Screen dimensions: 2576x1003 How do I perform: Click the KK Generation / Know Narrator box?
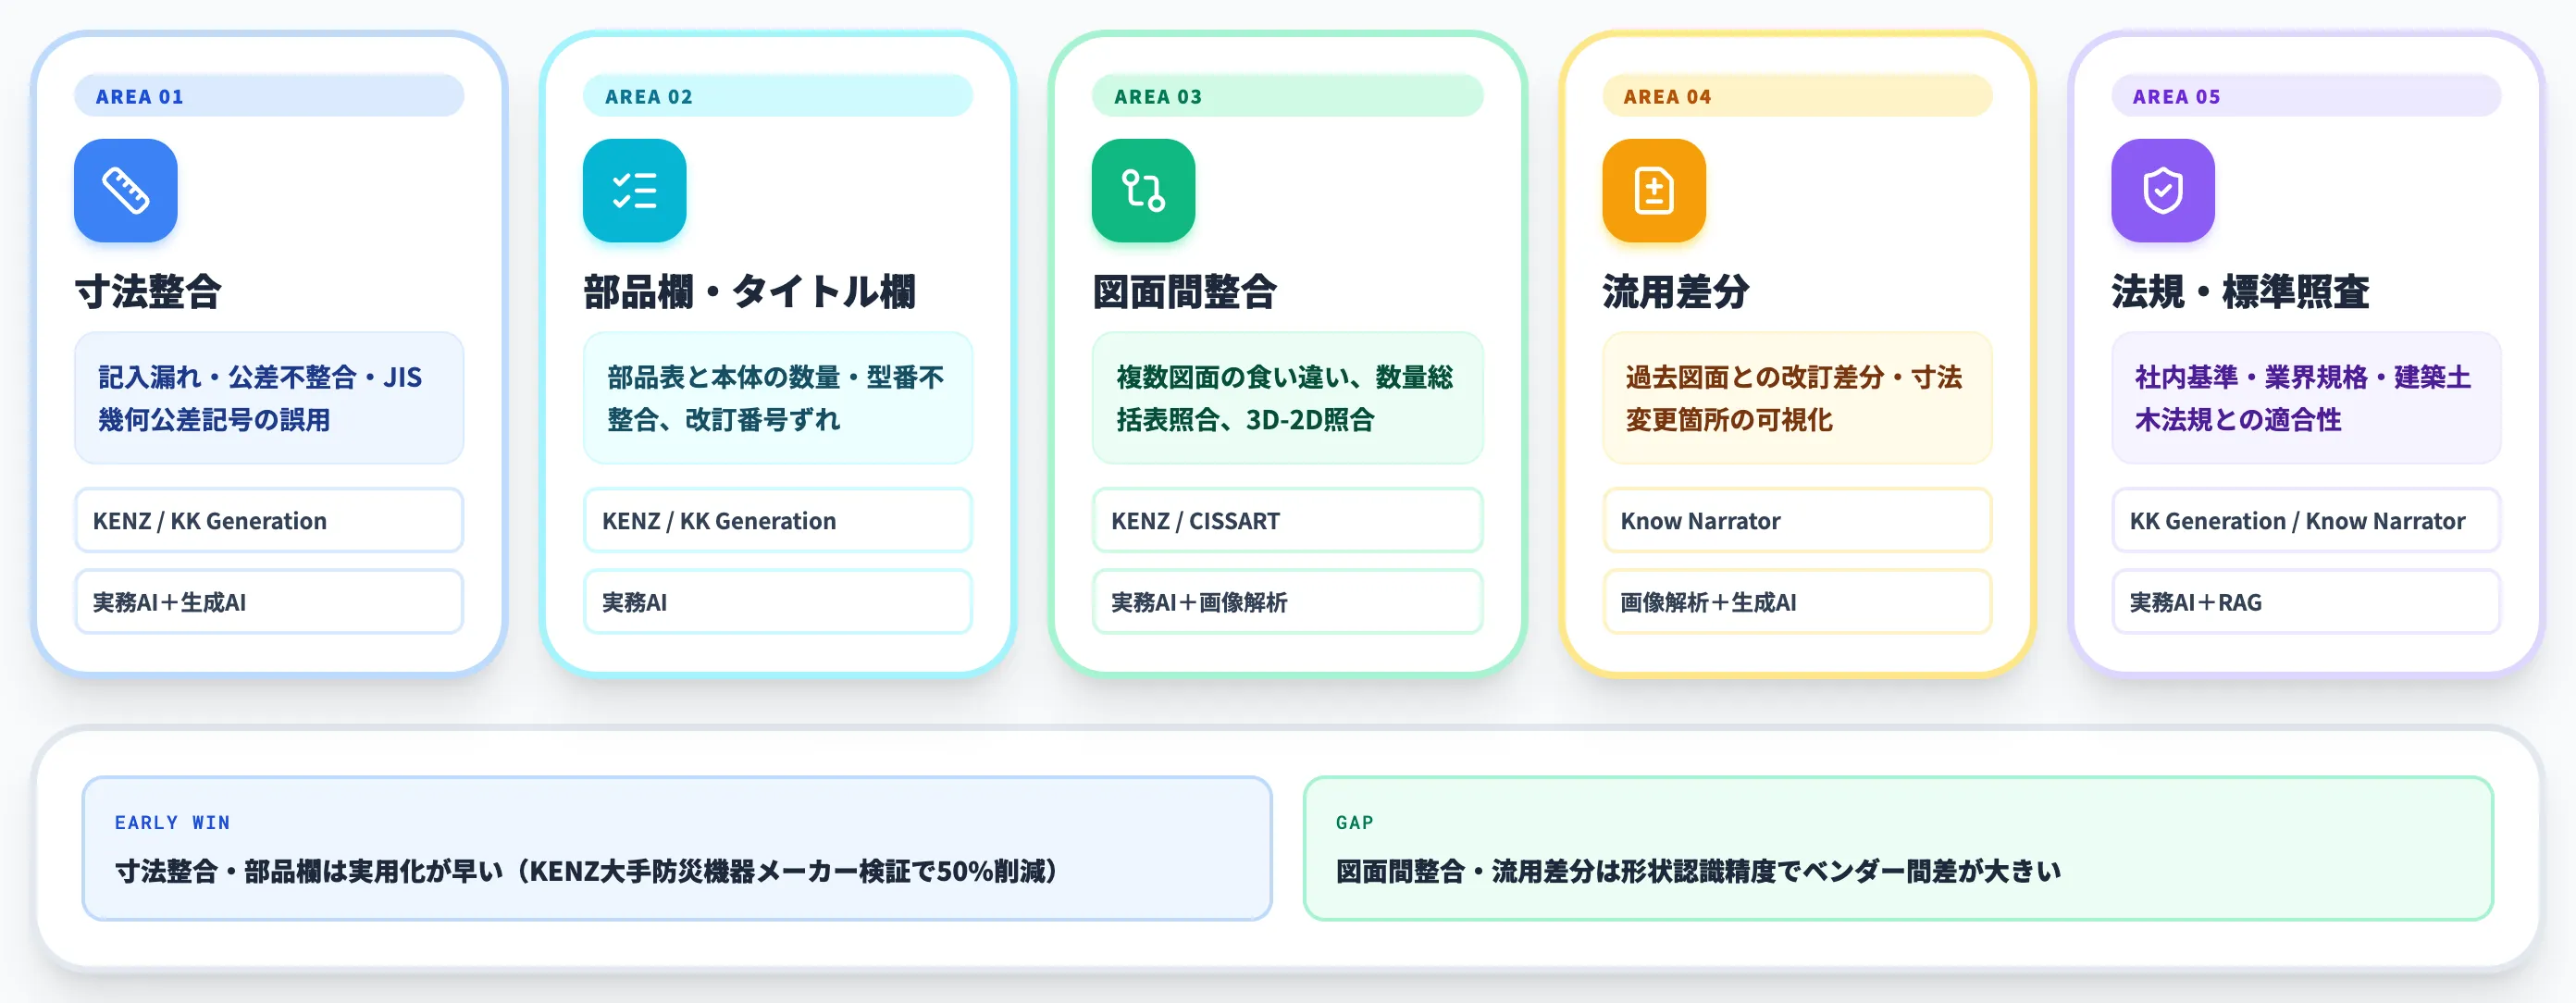point(2306,520)
